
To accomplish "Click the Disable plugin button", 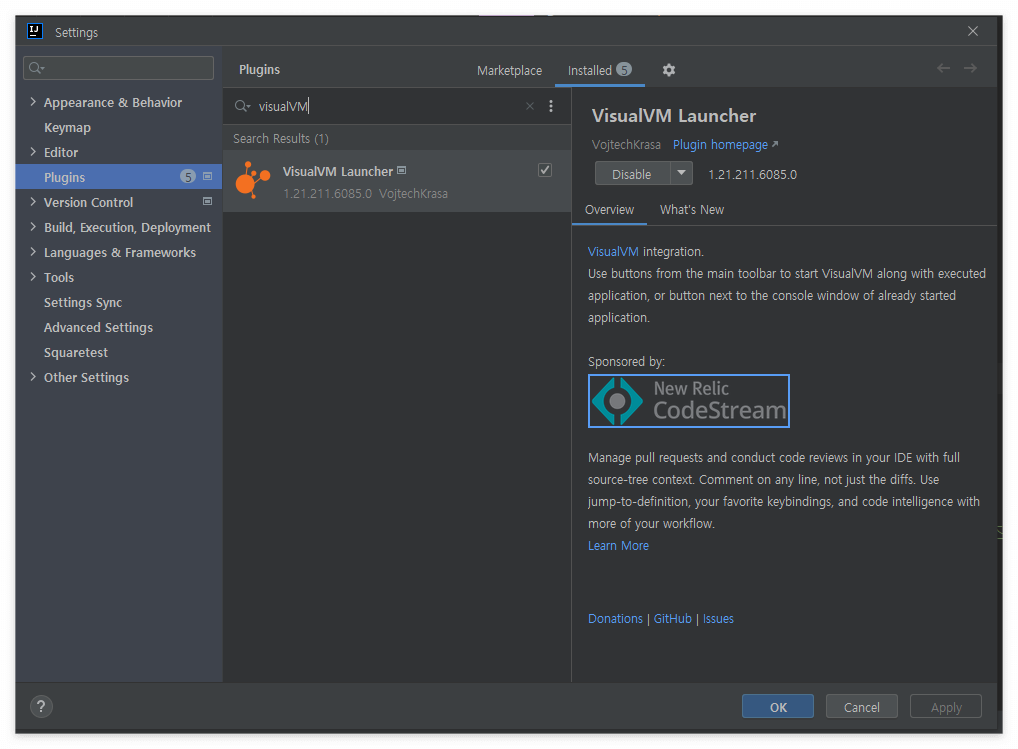I will click(632, 173).
